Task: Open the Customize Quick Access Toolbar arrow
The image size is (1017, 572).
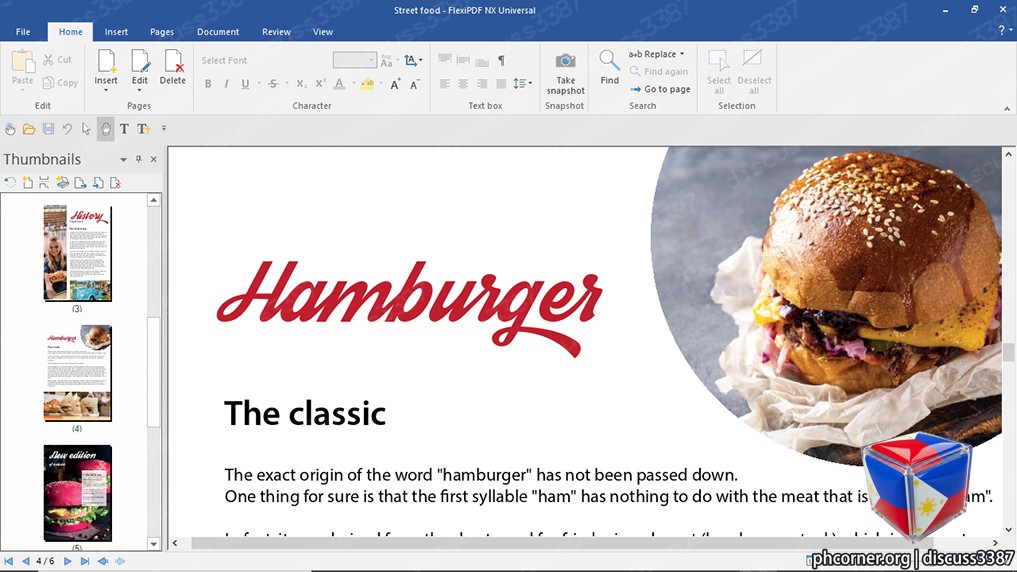Action: [164, 128]
